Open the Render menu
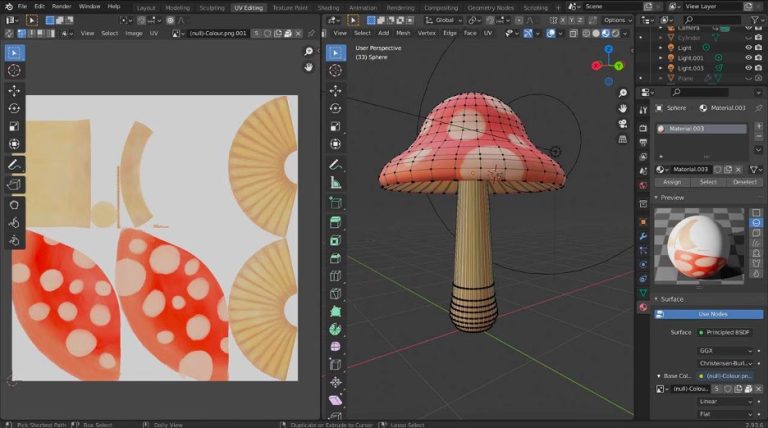This screenshot has height=428, width=768. [61, 6]
